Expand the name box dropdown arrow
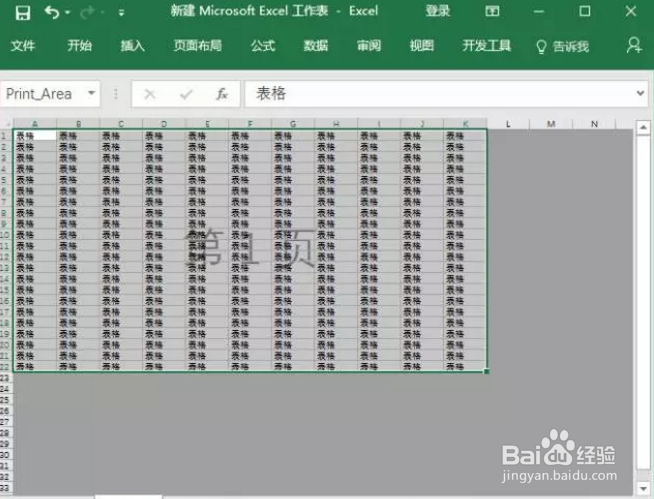Image resolution: width=654 pixels, height=499 pixels. [x=92, y=93]
